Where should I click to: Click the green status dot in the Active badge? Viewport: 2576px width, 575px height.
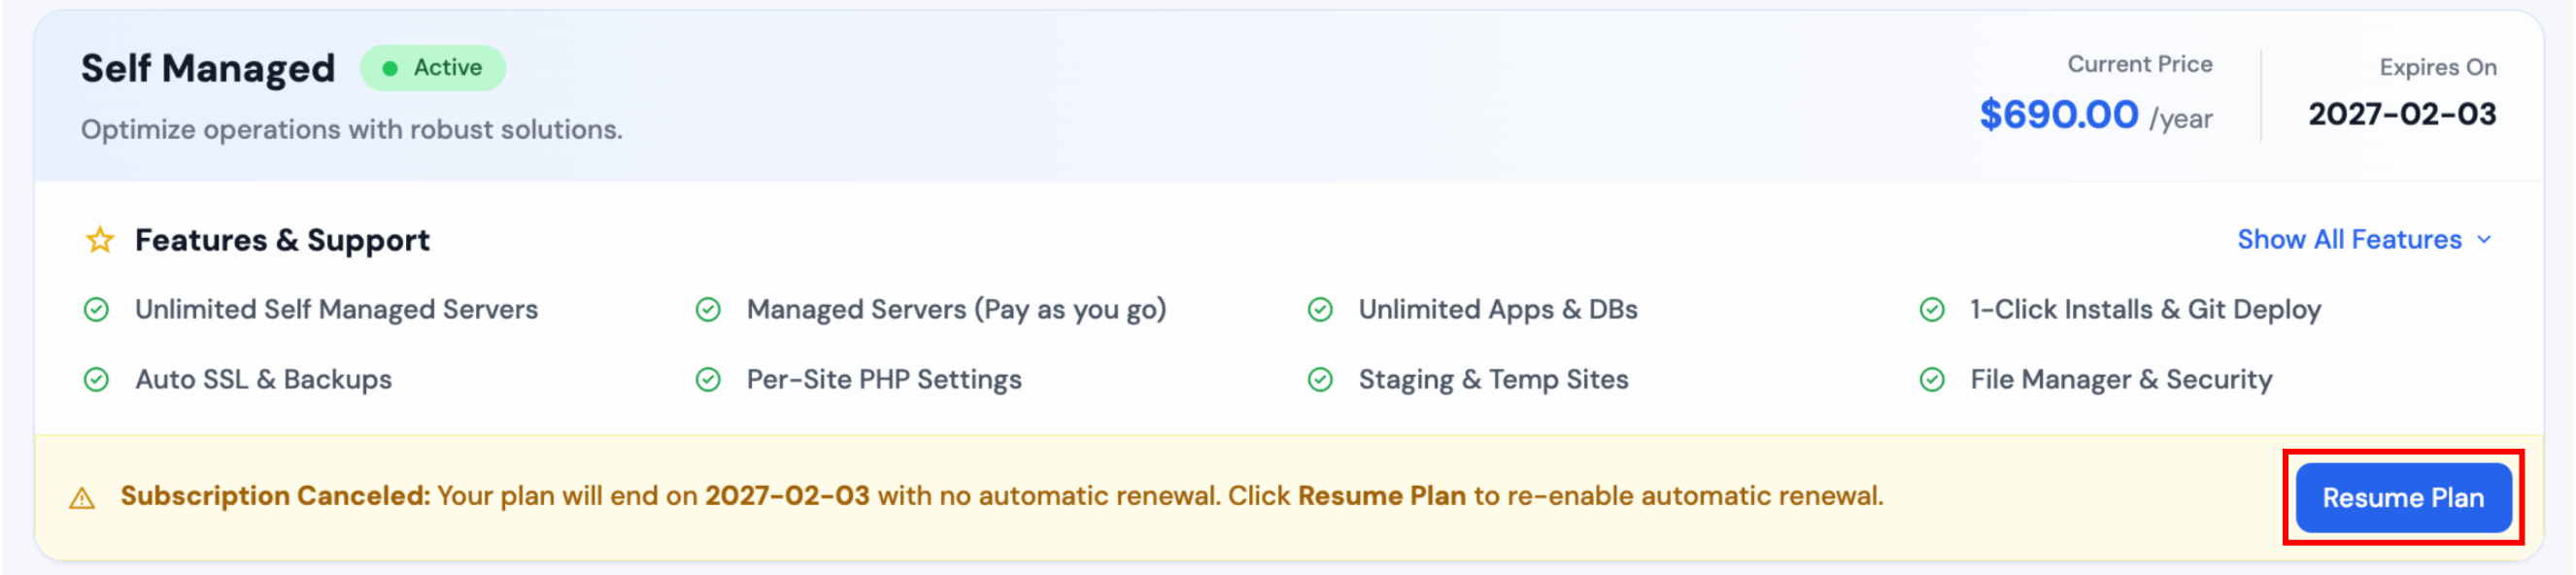[x=390, y=68]
